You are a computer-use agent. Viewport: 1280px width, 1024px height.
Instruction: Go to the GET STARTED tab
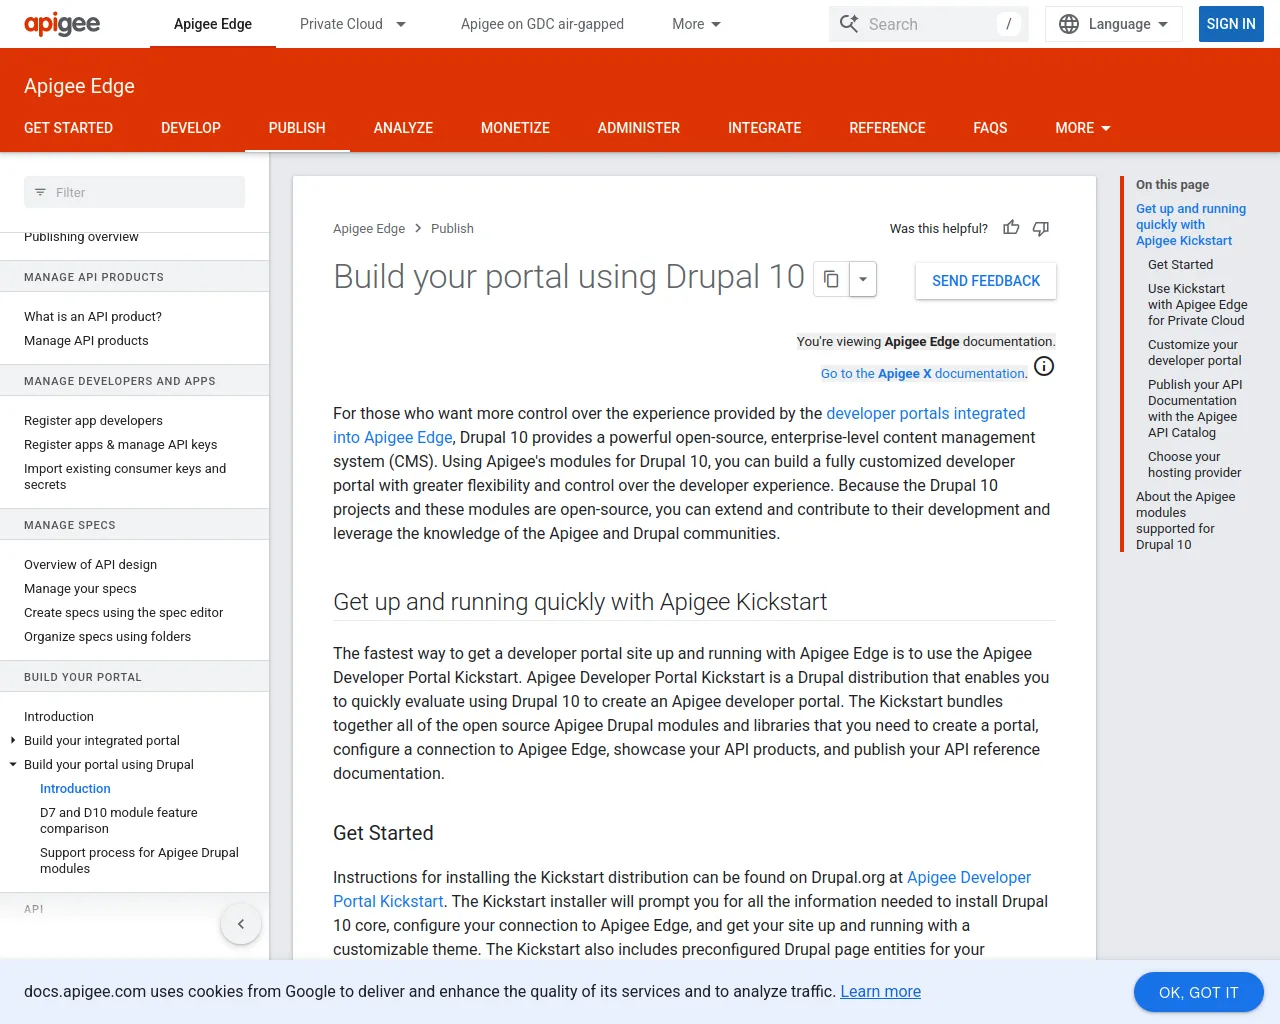[68, 128]
